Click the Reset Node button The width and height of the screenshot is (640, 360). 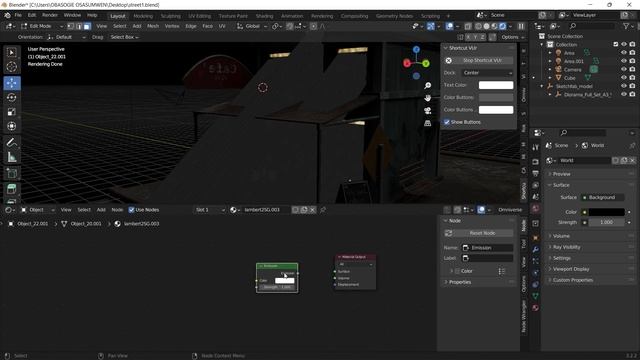click(478, 233)
